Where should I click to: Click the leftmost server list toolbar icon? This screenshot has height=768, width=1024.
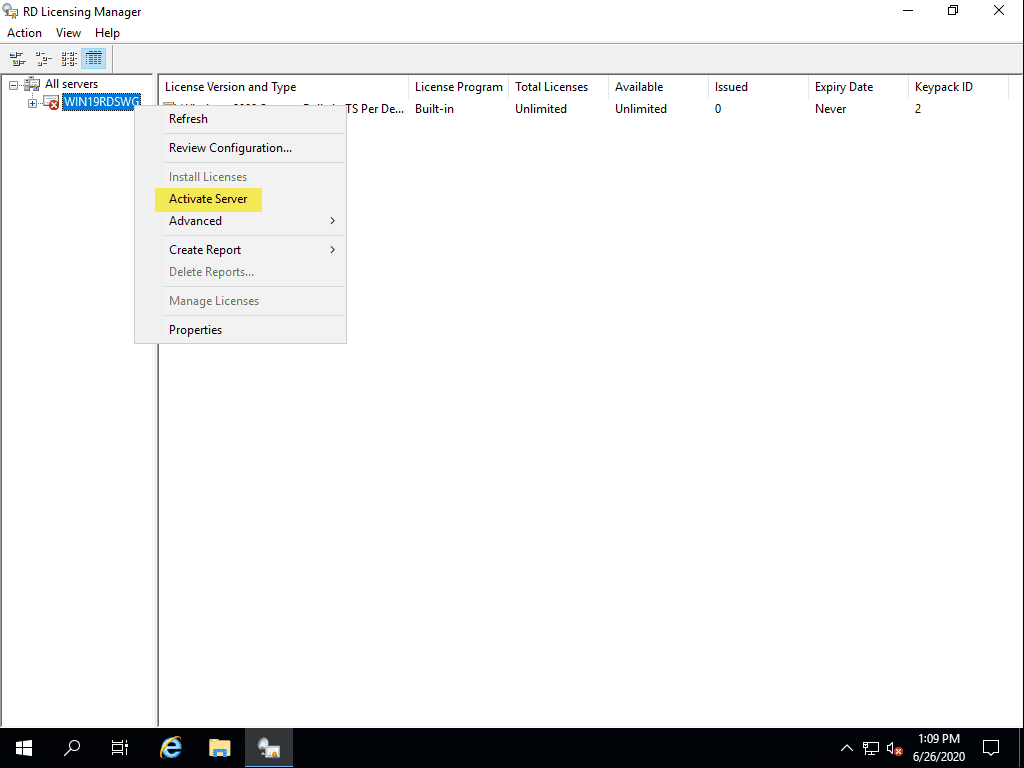[17, 58]
